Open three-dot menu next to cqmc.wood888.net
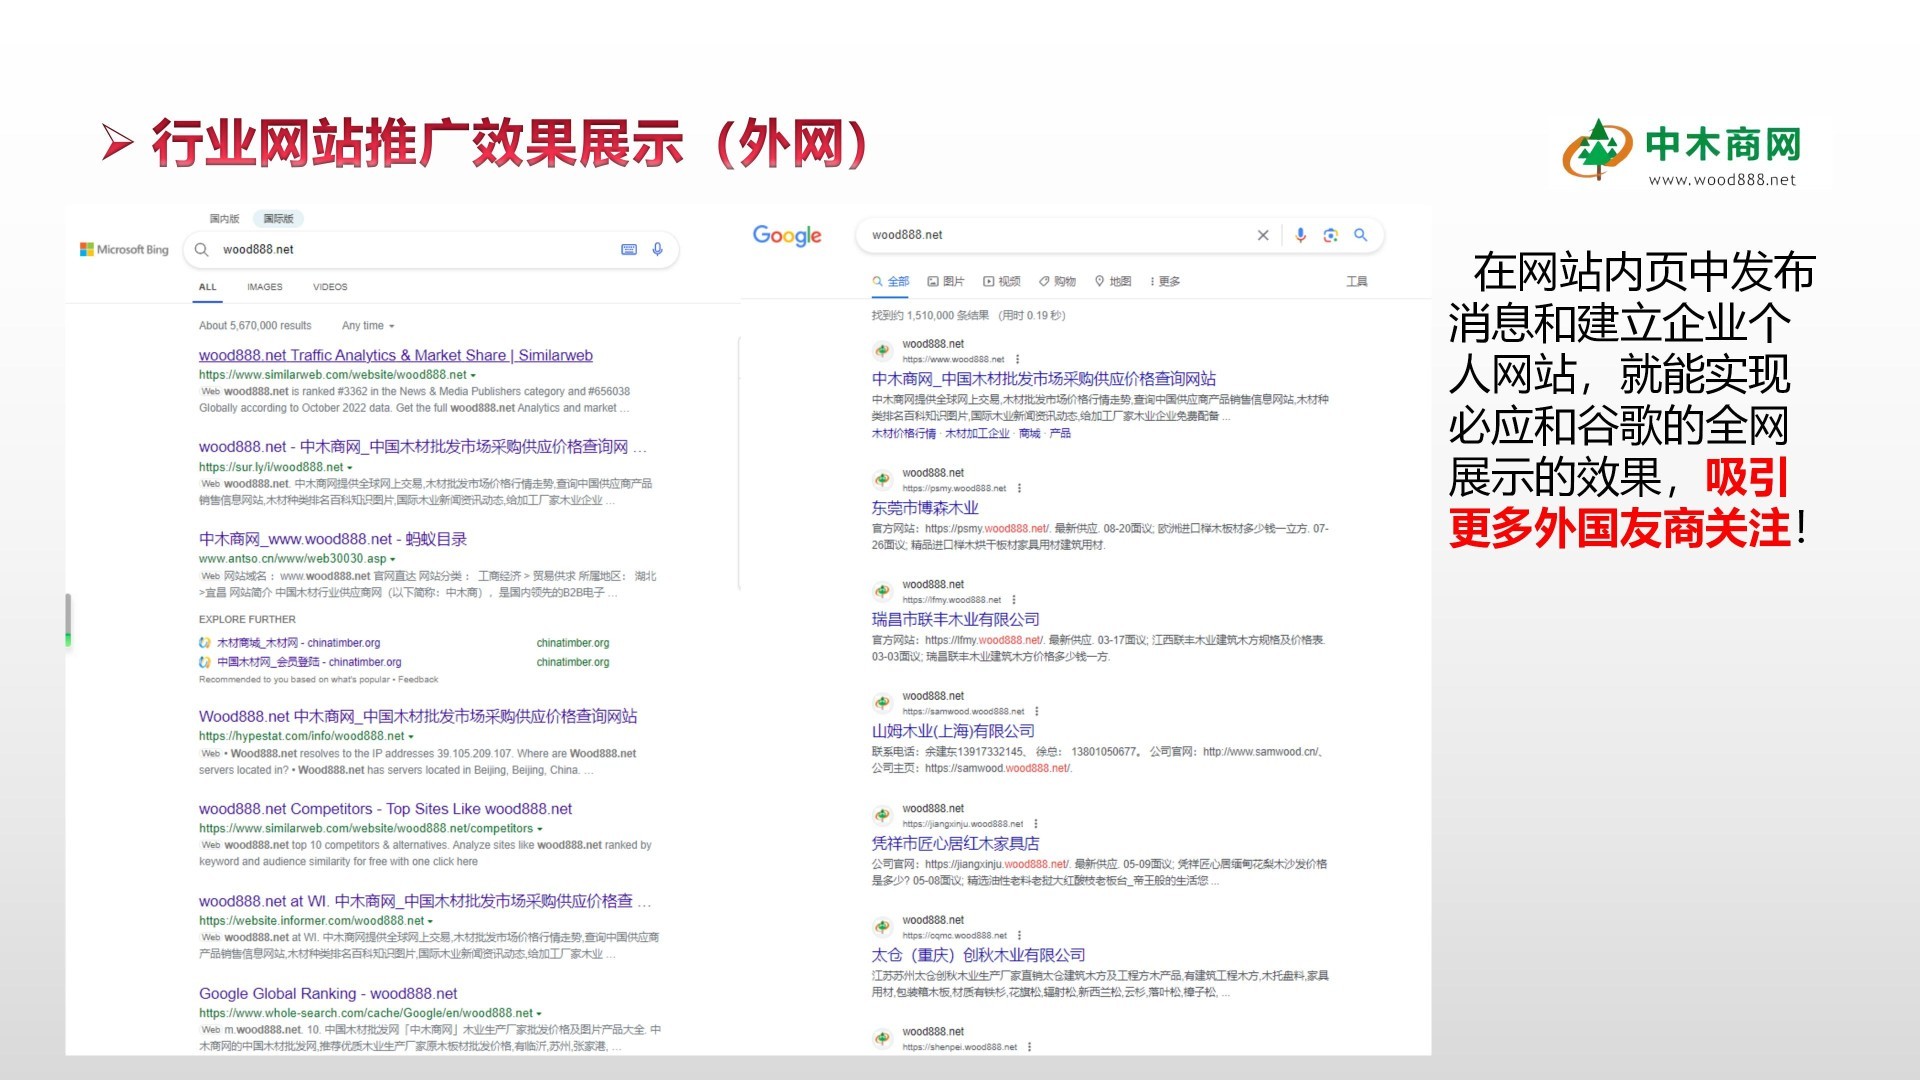 (x=1019, y=936)
